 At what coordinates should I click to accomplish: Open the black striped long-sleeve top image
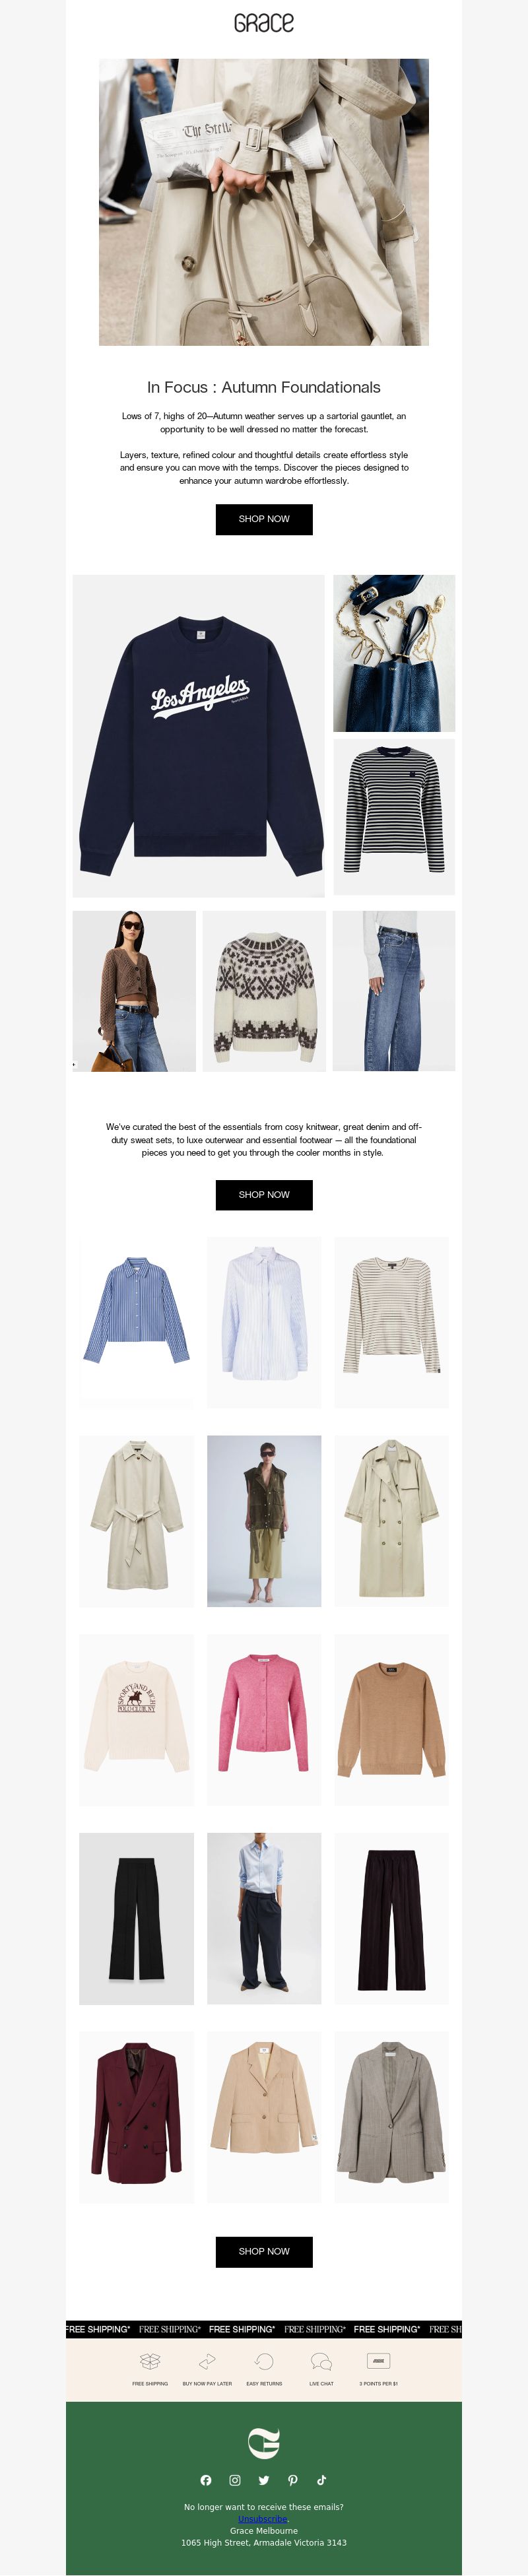pos(394,817)
